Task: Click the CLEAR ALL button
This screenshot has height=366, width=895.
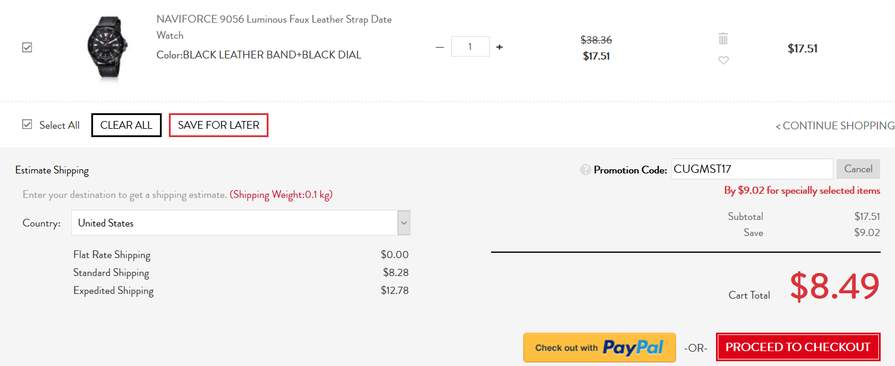Action: 126,125
